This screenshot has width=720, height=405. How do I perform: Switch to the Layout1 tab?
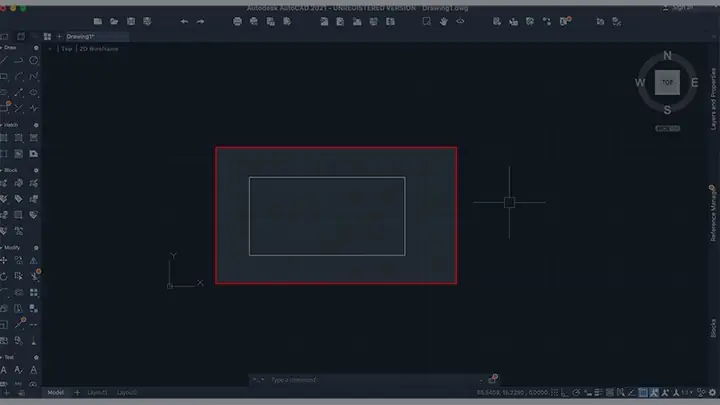click(x=97, y=393)
